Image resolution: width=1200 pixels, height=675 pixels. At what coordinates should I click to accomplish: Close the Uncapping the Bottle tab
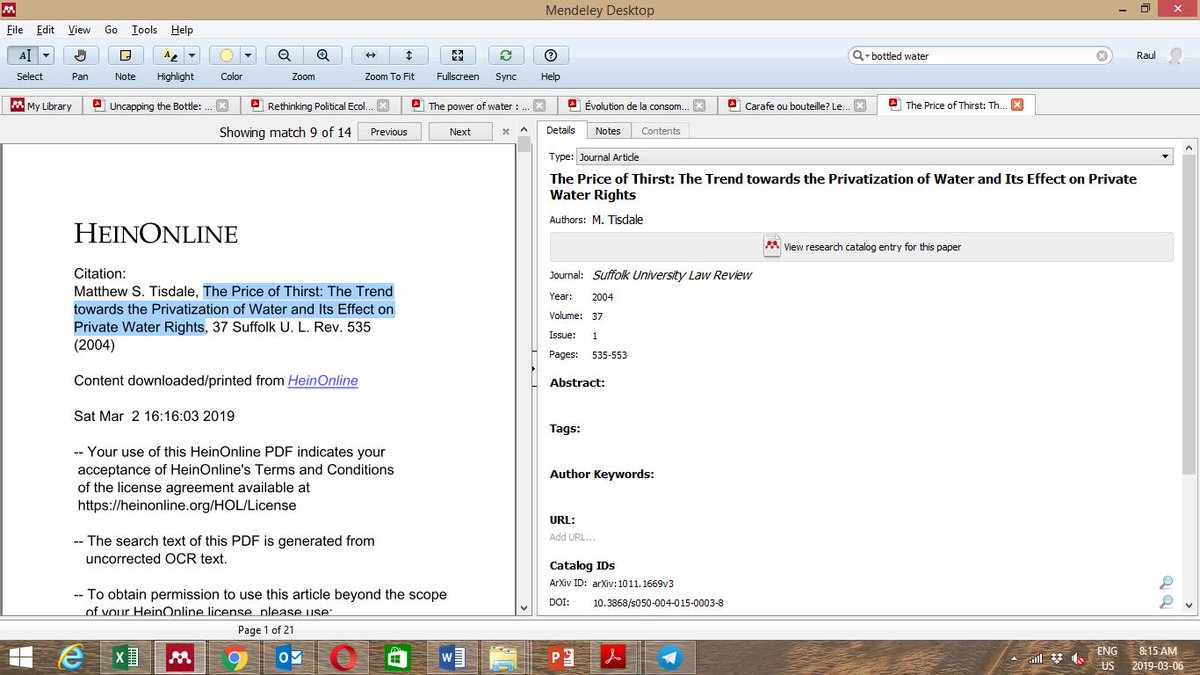pos(222,105)
